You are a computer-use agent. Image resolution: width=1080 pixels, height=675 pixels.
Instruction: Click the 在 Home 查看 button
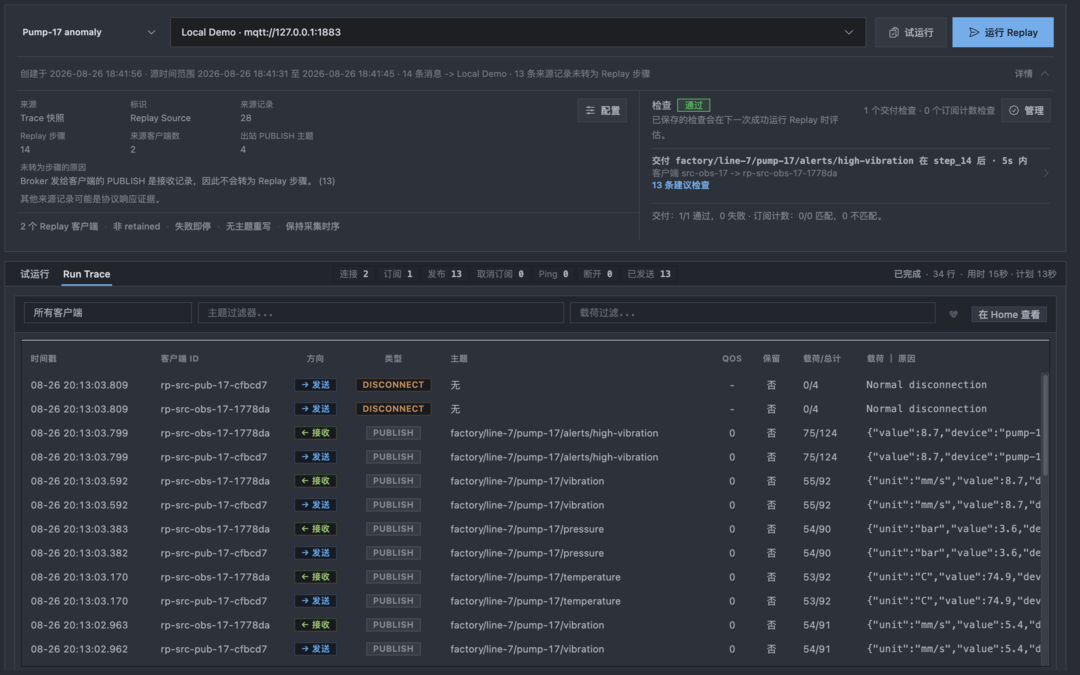1009,314
